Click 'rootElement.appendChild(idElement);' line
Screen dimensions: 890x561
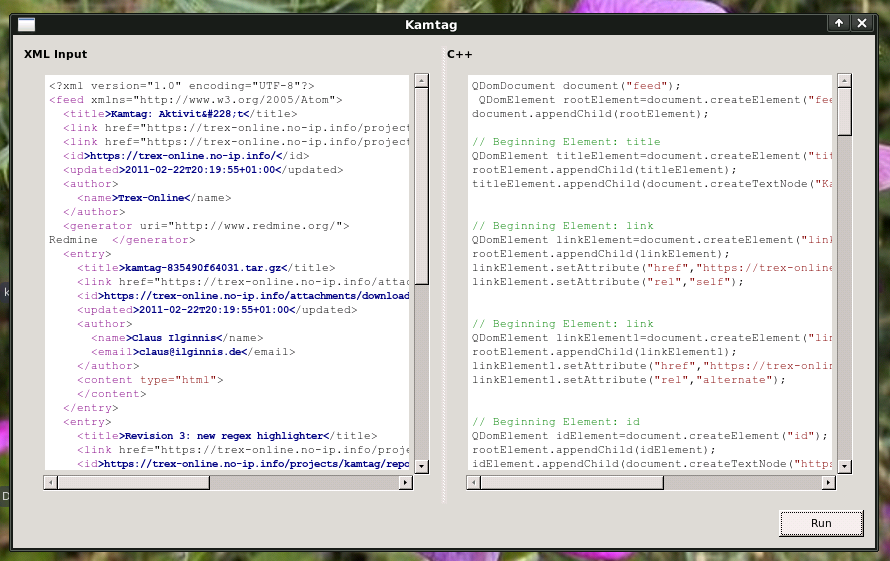point(594,450)
